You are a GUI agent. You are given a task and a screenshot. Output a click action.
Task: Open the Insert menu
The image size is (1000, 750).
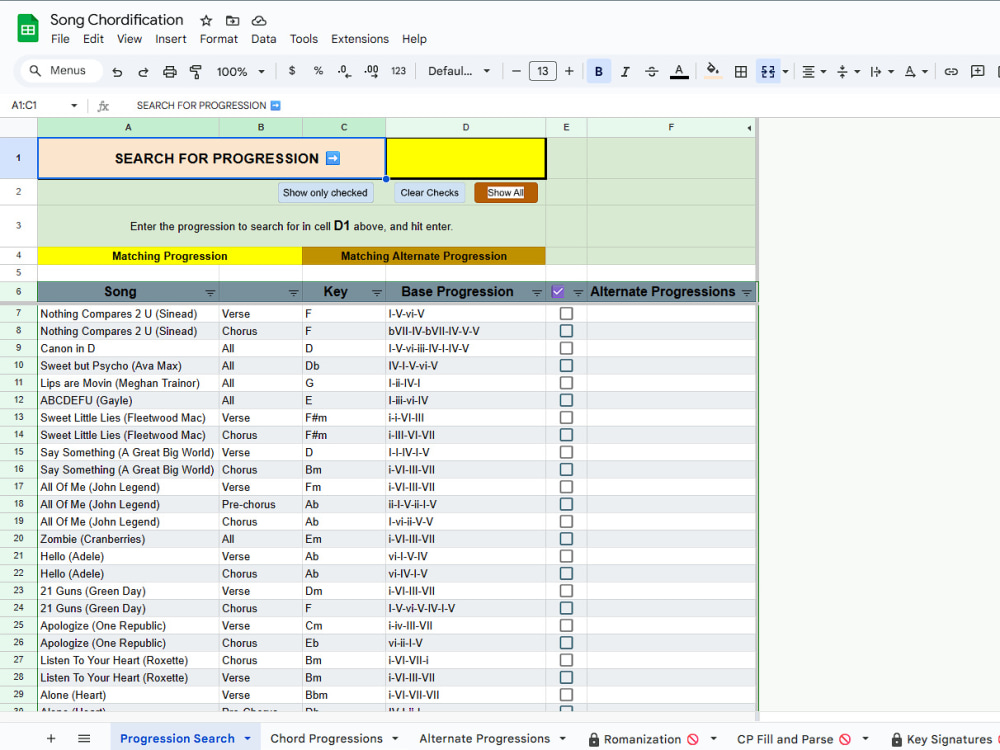click(170, 39)
